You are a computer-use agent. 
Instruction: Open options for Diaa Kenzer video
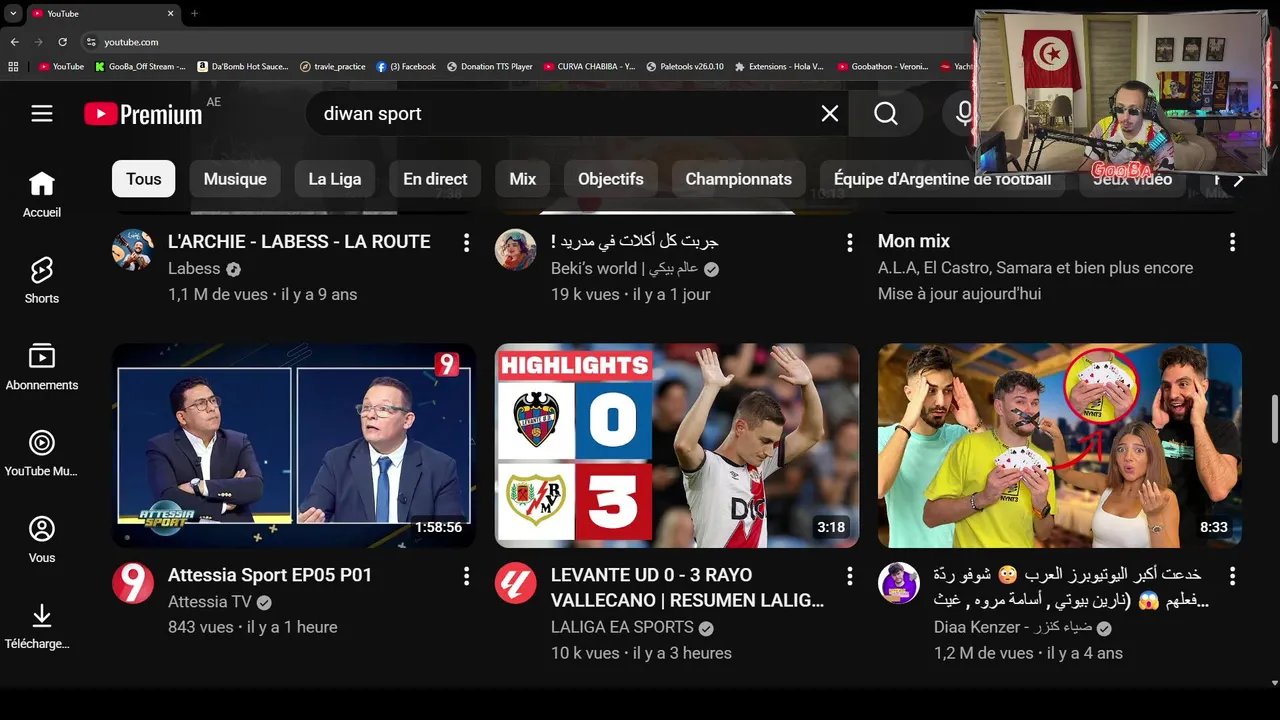pyautogui.click(x=1232, y=576)
